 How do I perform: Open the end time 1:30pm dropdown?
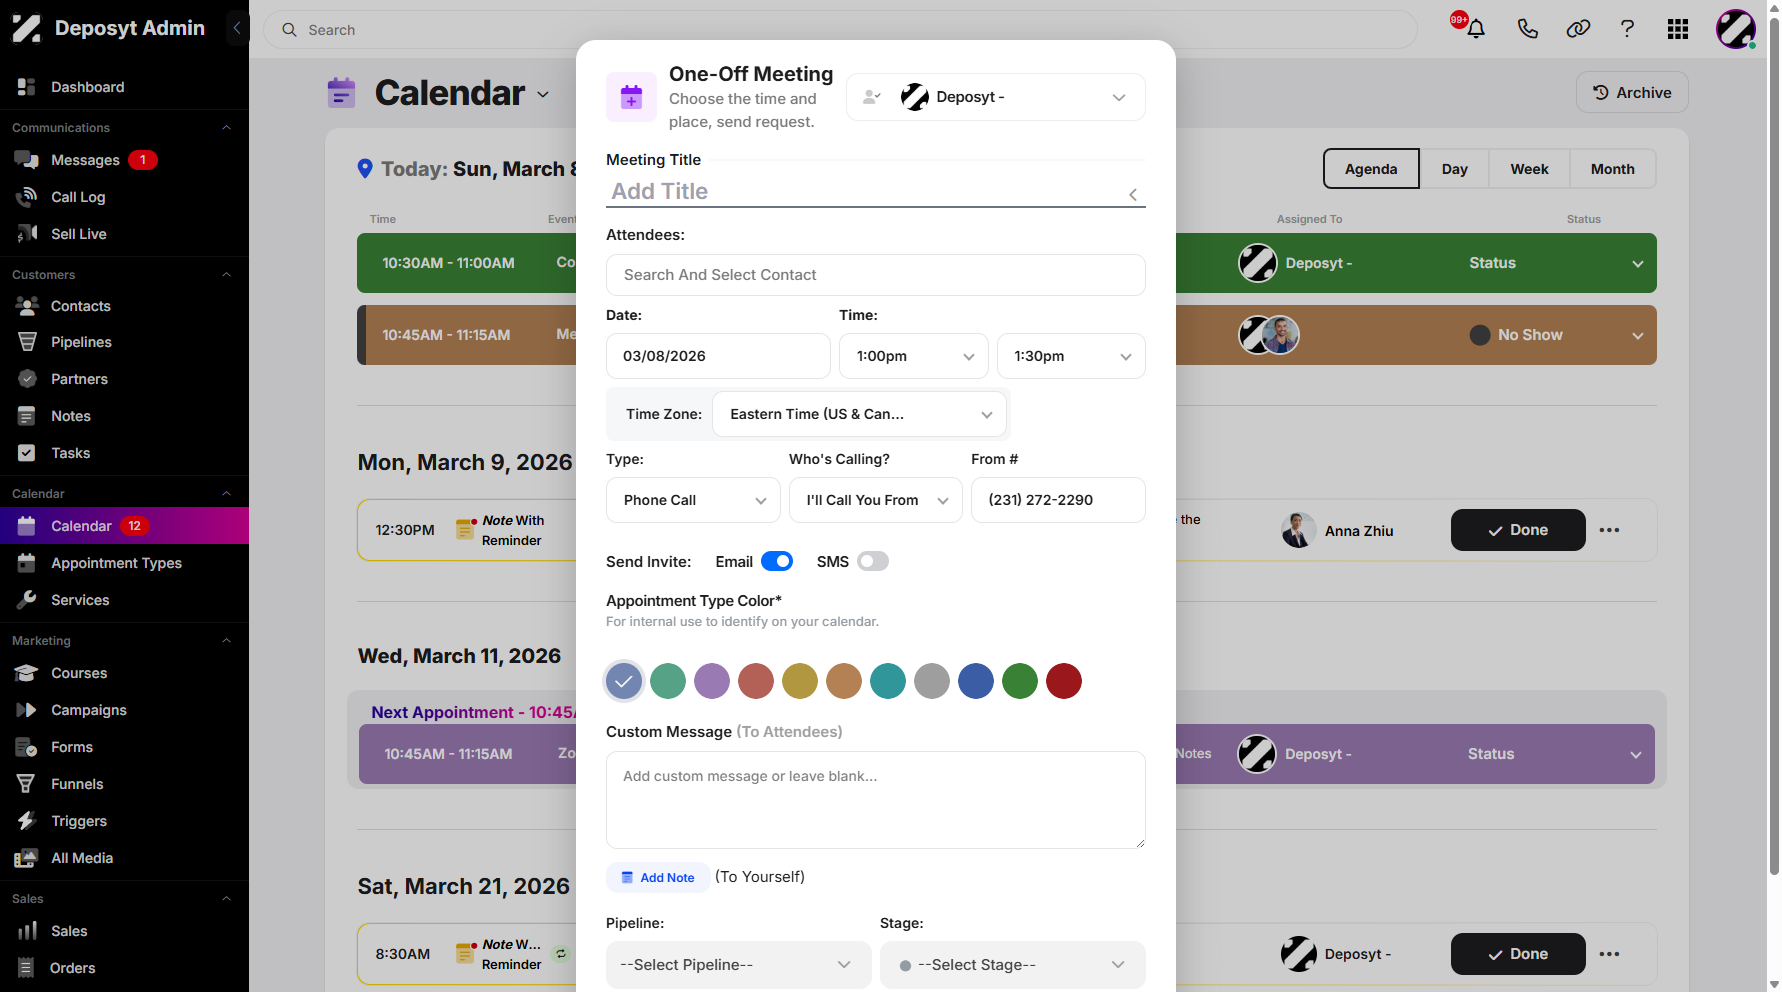1071,356
